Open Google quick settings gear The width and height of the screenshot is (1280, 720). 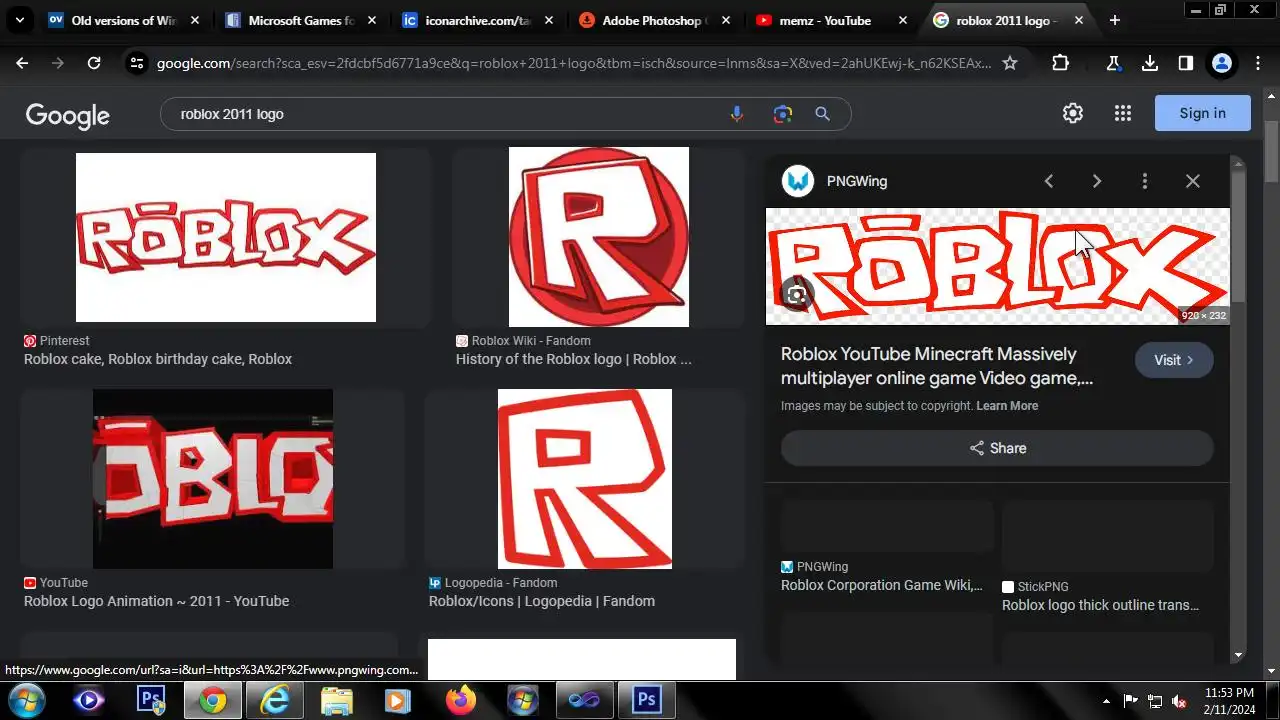click(x=1073, y=113)
